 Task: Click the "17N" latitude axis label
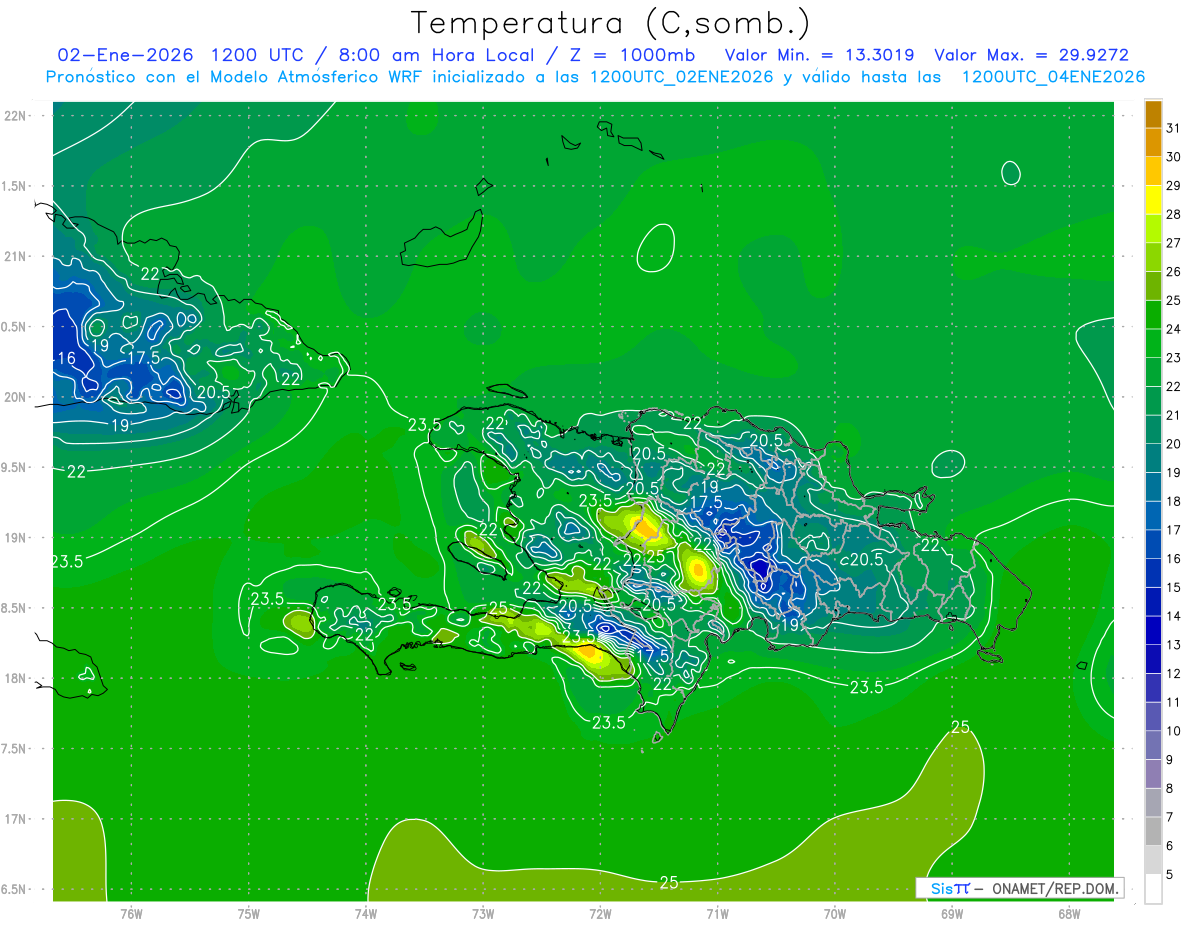(x=16, y=819)
